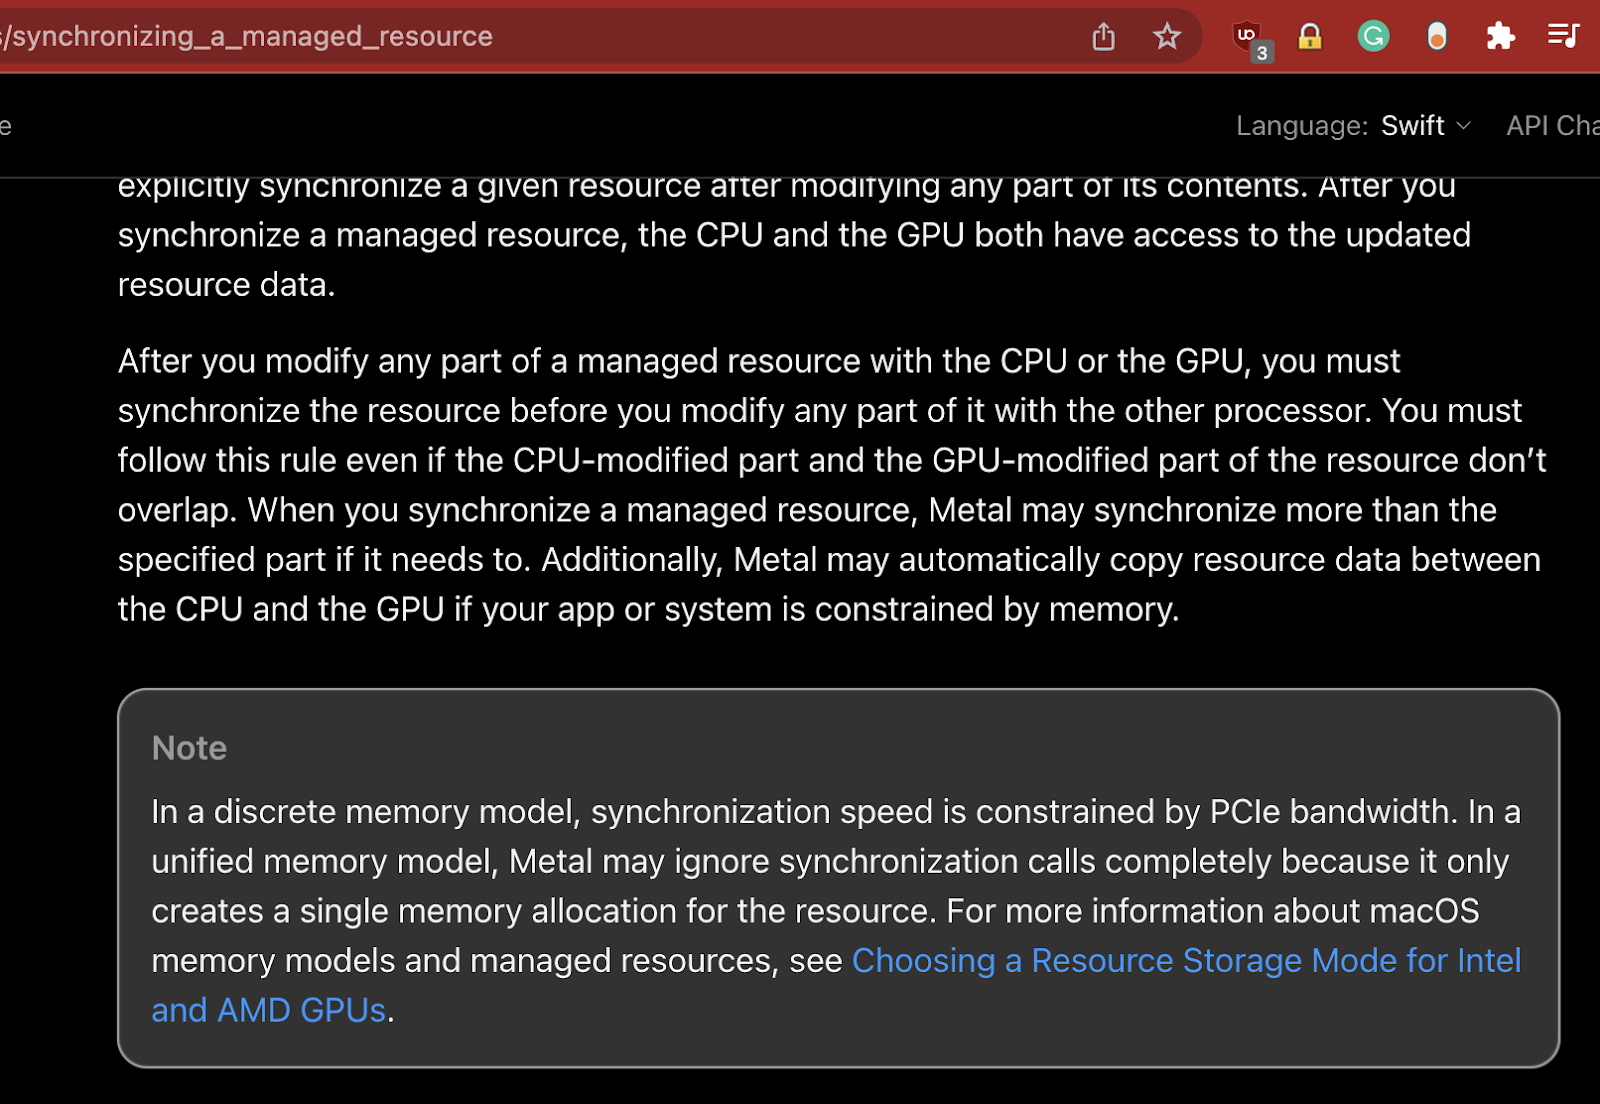Expand the Language Swift dropdown

pos(1425,125)
